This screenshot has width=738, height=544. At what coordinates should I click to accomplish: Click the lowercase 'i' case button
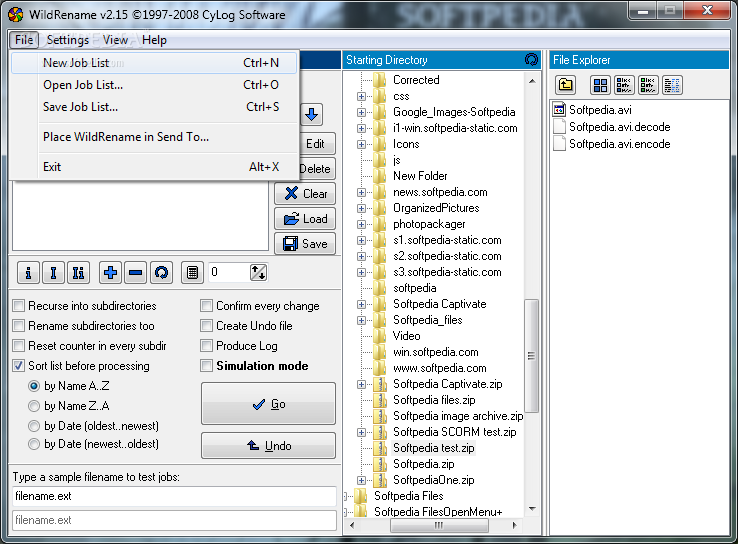[28, 272]
